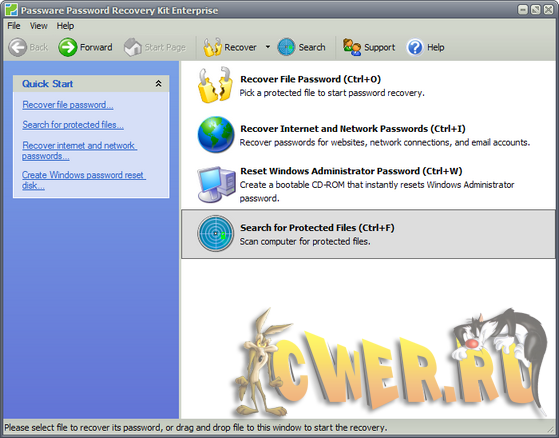Follow the 'Recover file password...' link
559x438 pixels.
pos(68,105)
